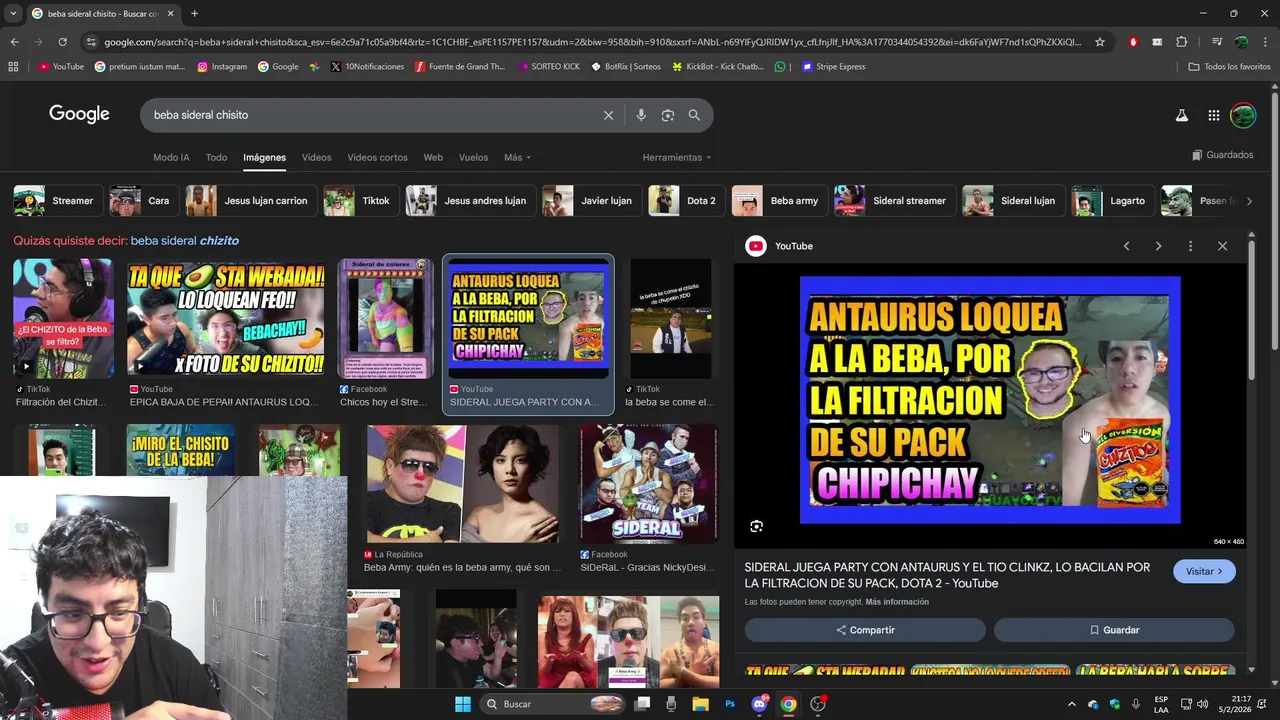
Task: Start voice search with the microphone icon
Action: 641,115
